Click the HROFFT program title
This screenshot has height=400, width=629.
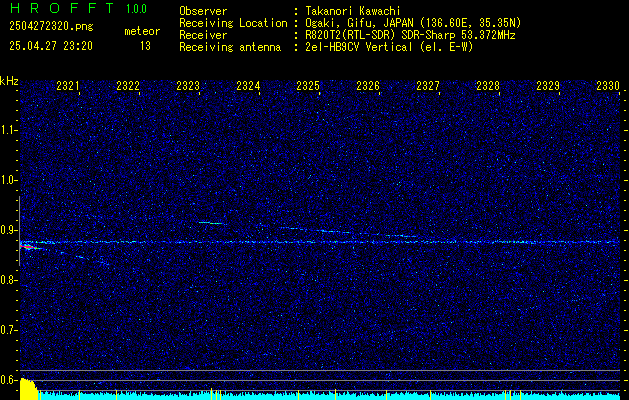(x=61, y=8)
